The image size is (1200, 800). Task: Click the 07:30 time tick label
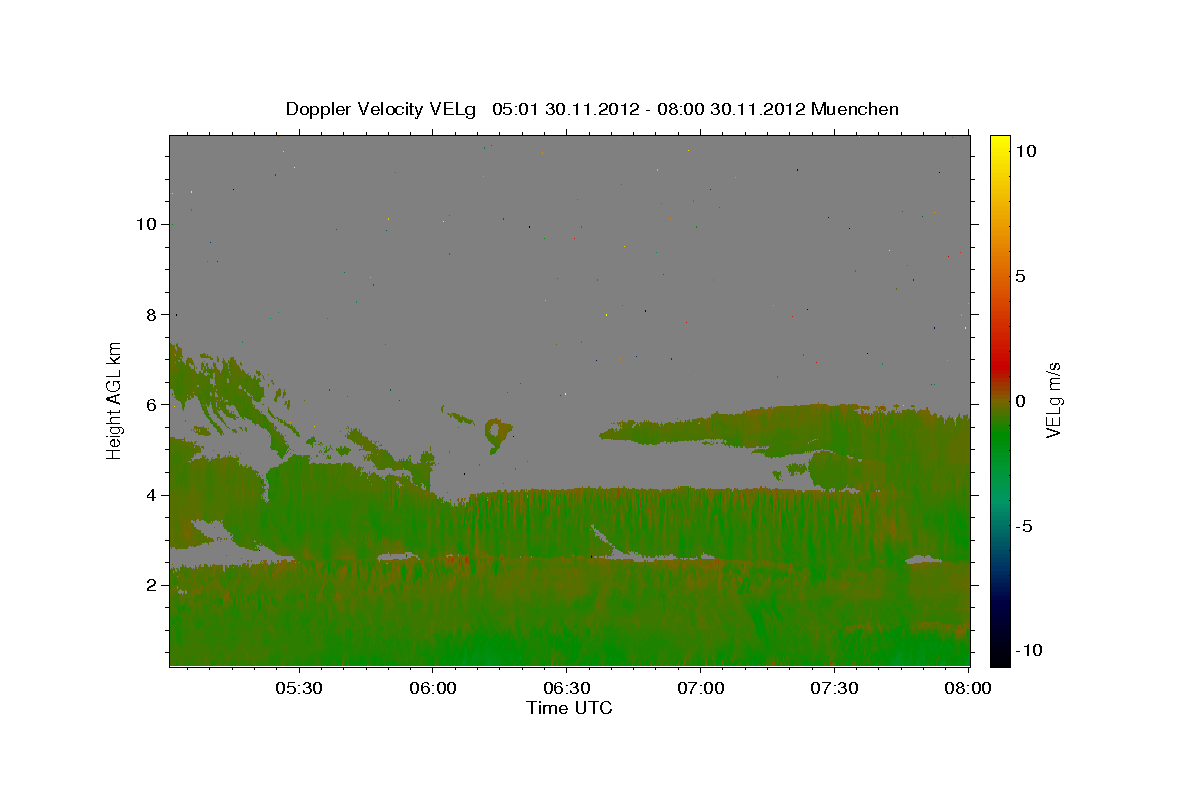pyautogui.click(x=835, y=689)
